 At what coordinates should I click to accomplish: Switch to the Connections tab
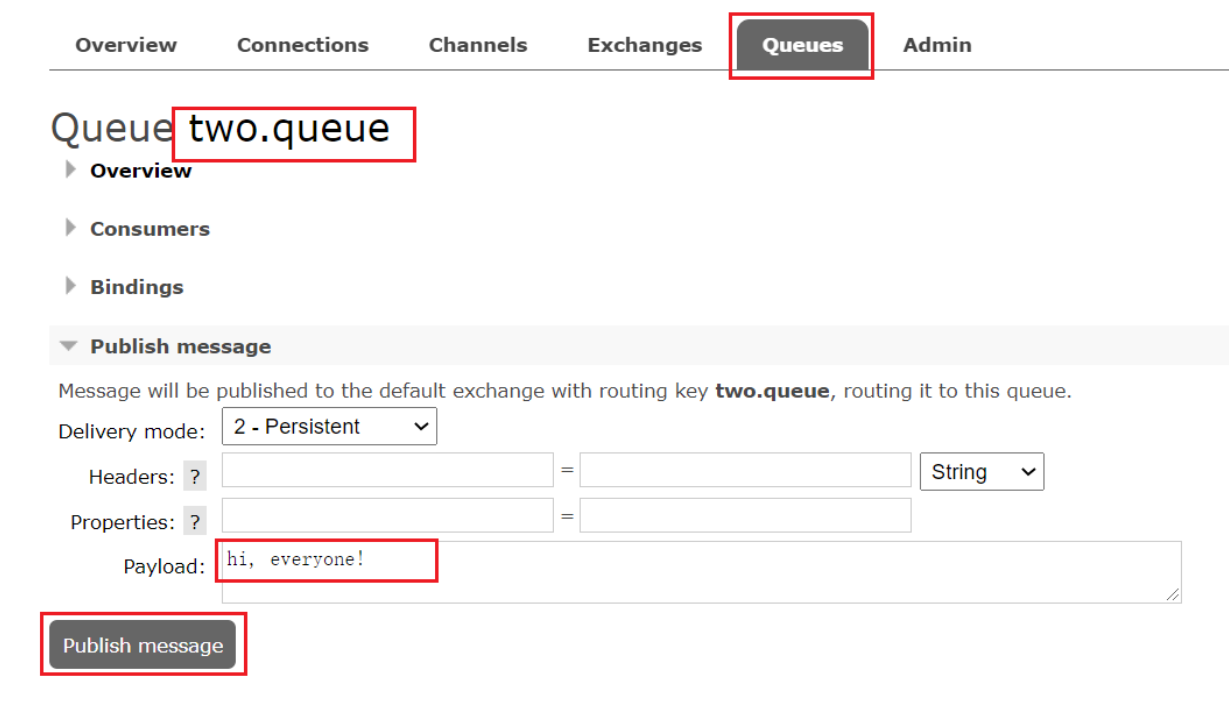[x=302, y=45]
